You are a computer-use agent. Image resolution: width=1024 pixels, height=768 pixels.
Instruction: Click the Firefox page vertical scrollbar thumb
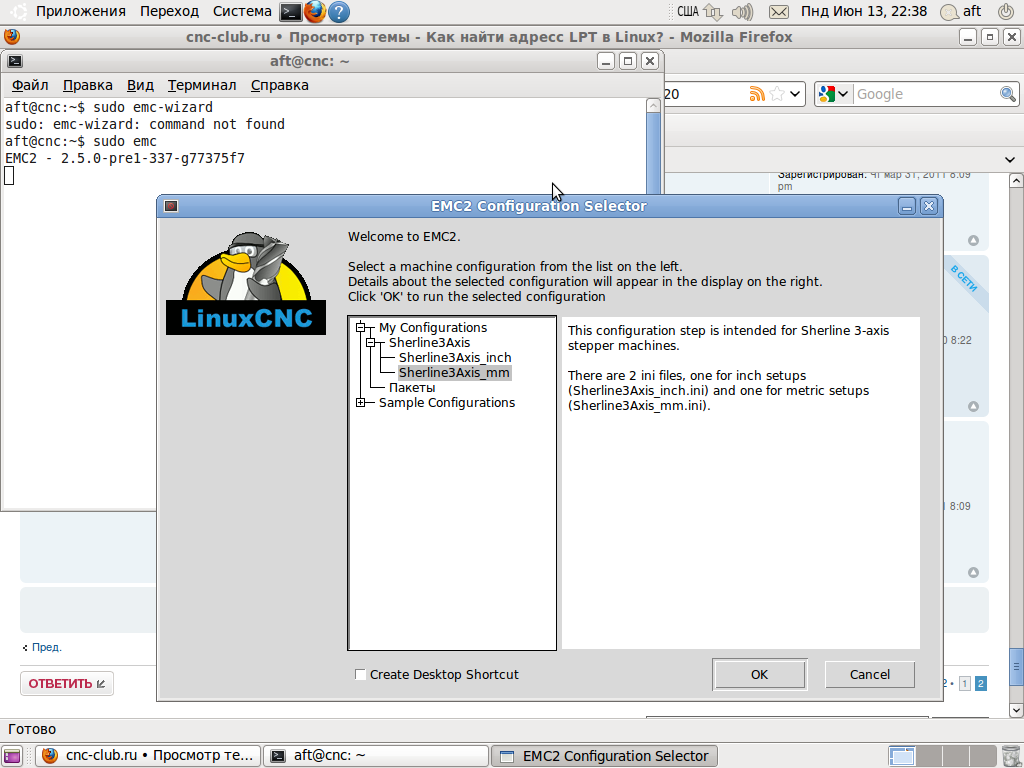click(1016, 667)
